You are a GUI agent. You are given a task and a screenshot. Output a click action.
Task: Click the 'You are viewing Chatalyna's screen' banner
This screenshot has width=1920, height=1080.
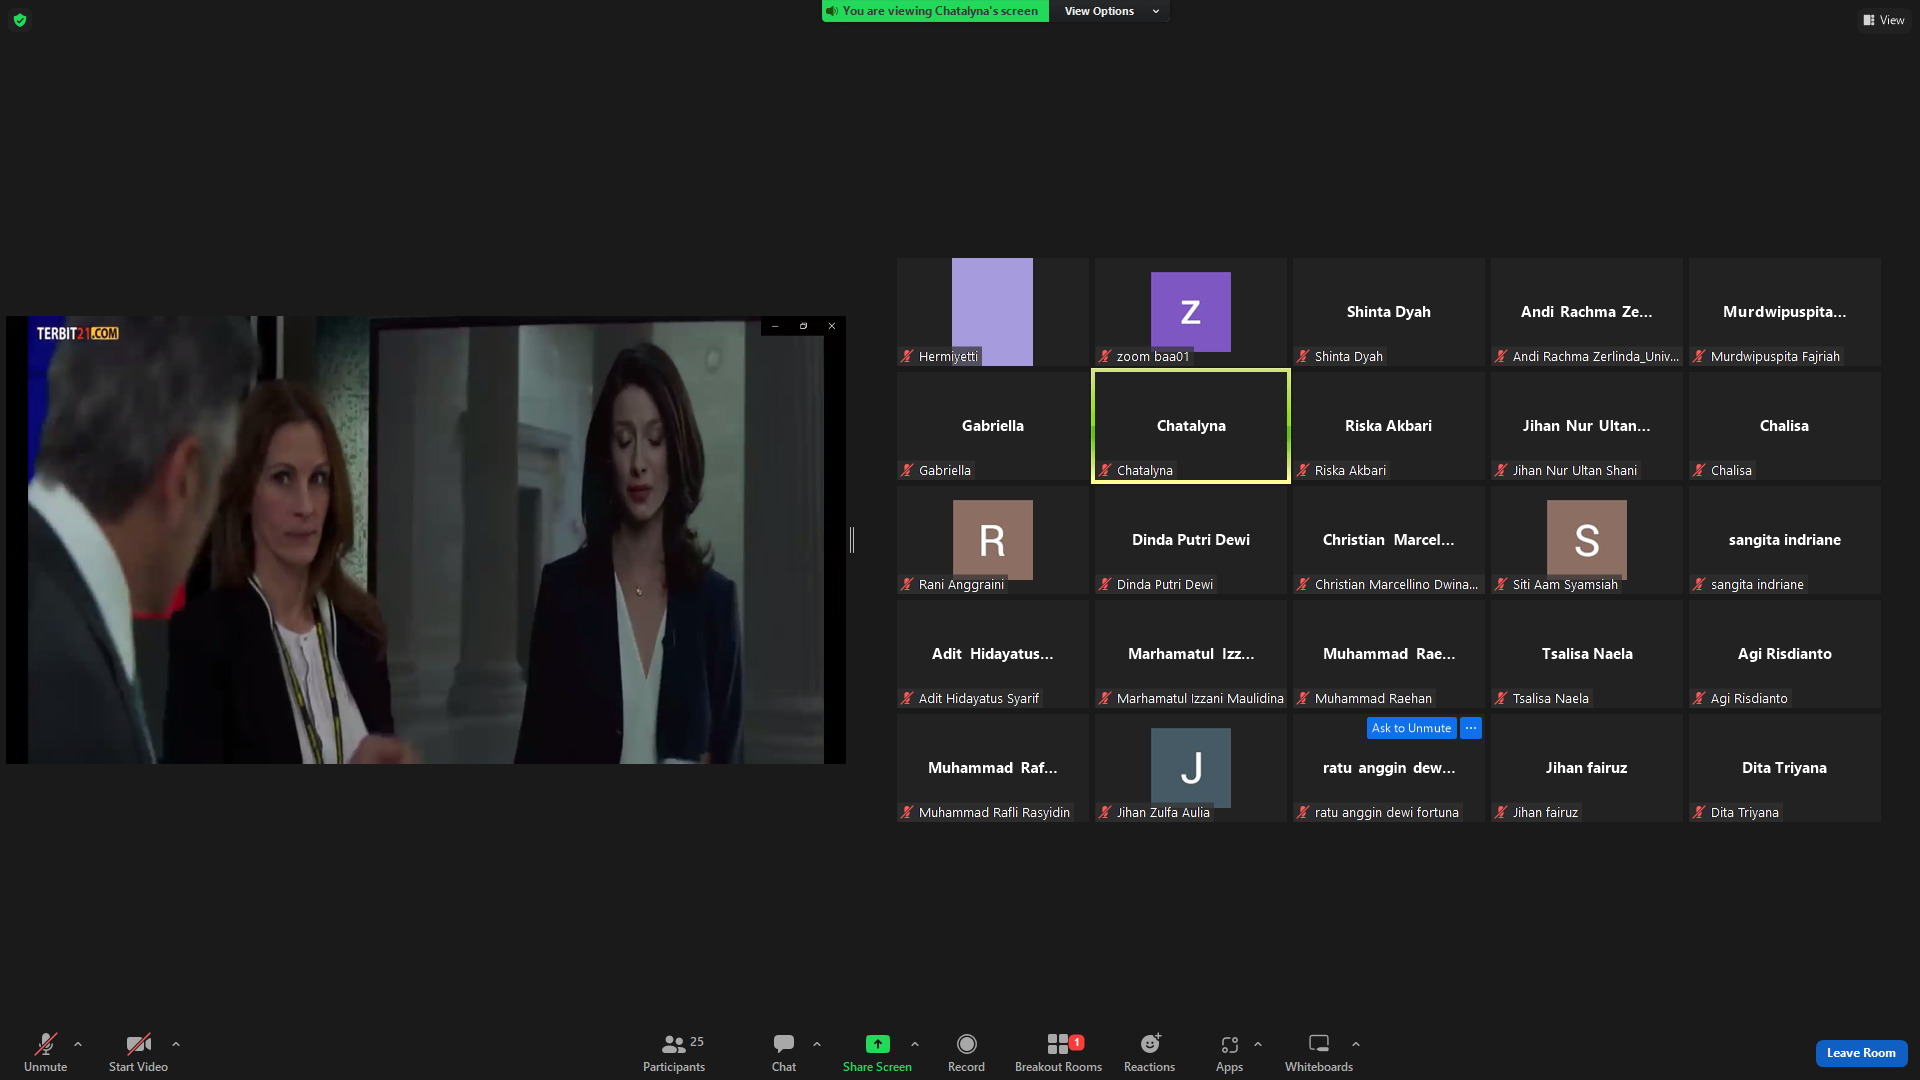tap(935, 11)
